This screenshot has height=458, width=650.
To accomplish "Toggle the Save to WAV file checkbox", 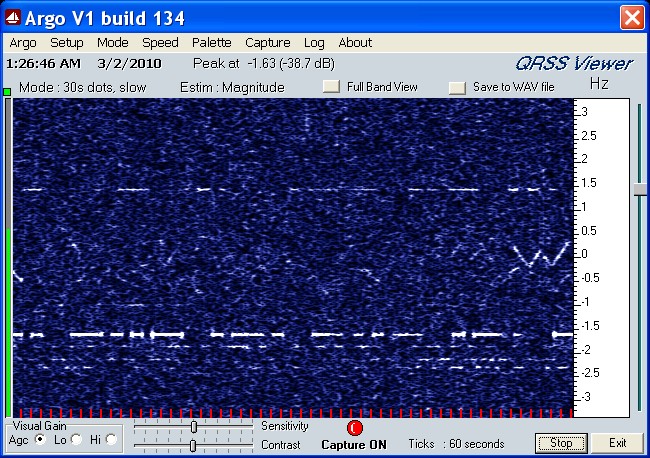I will pos(457,87).
